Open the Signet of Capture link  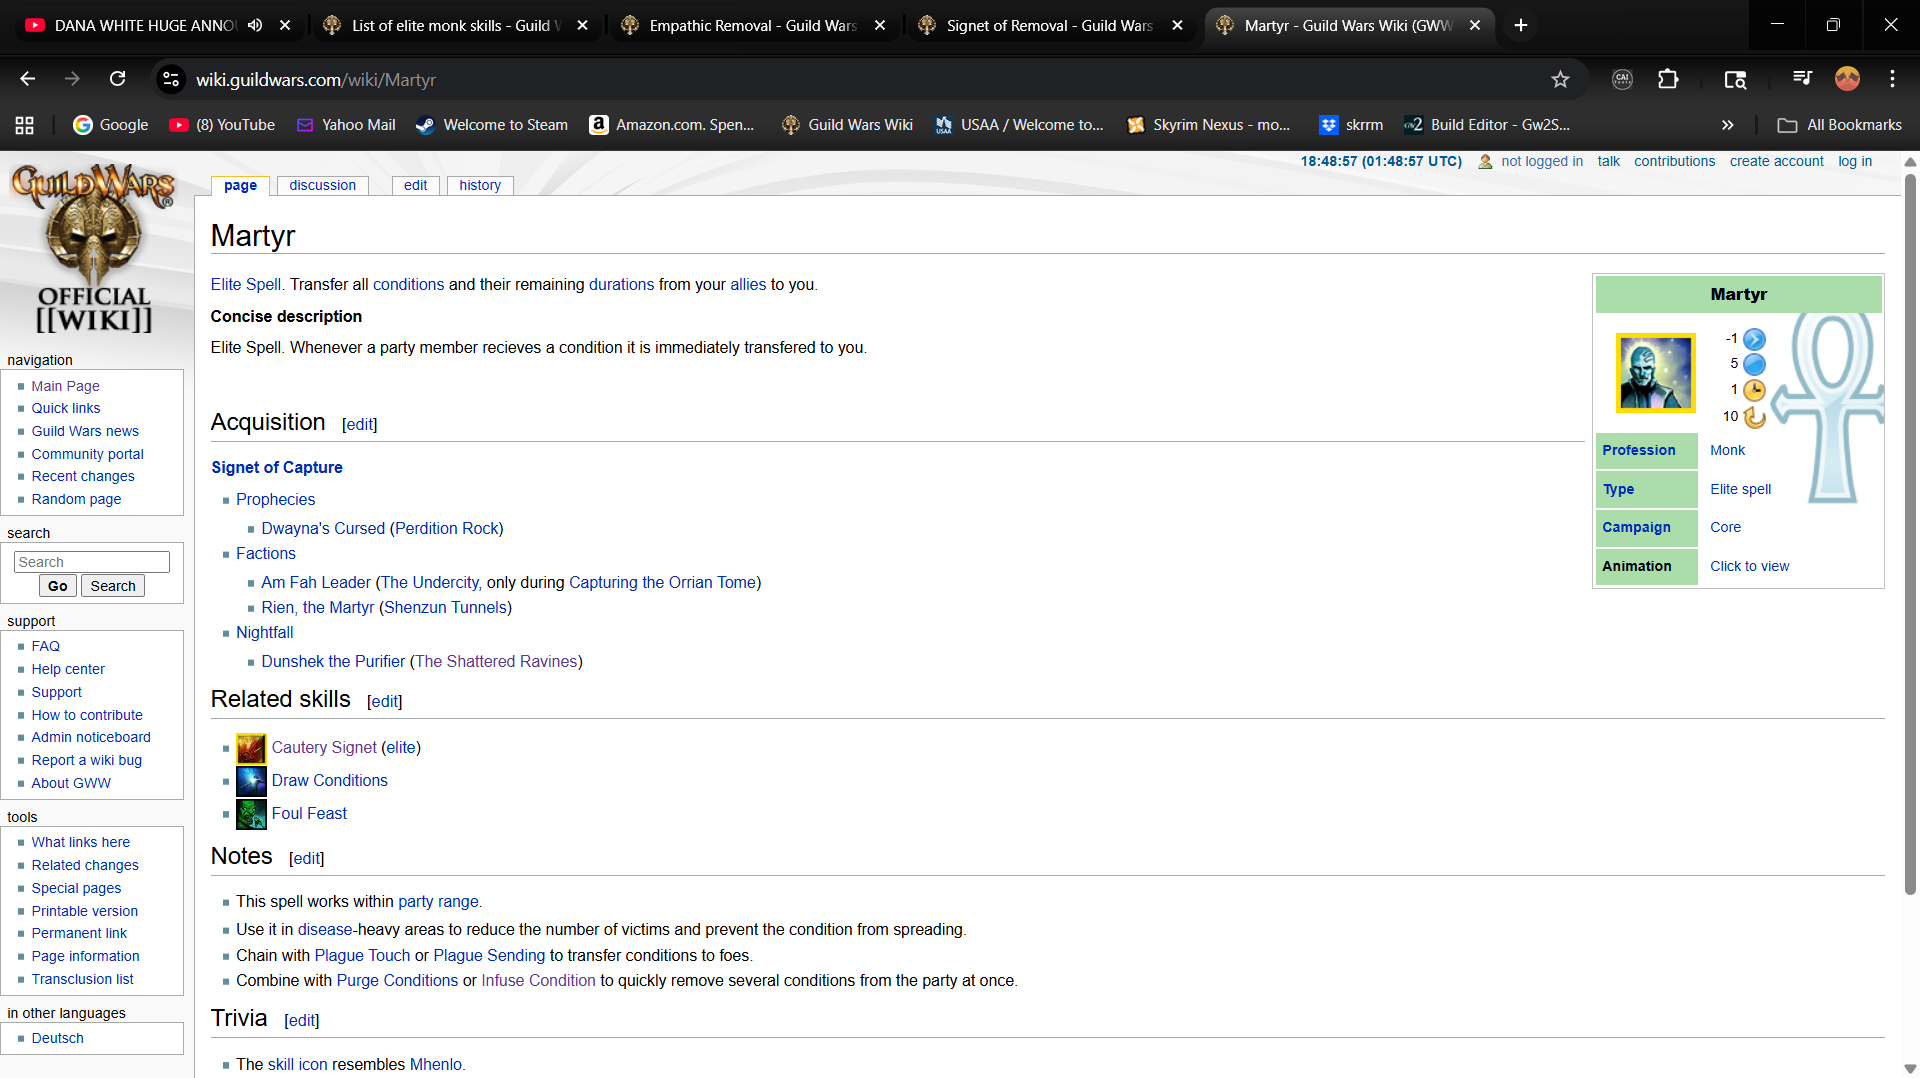pos(277,467)
